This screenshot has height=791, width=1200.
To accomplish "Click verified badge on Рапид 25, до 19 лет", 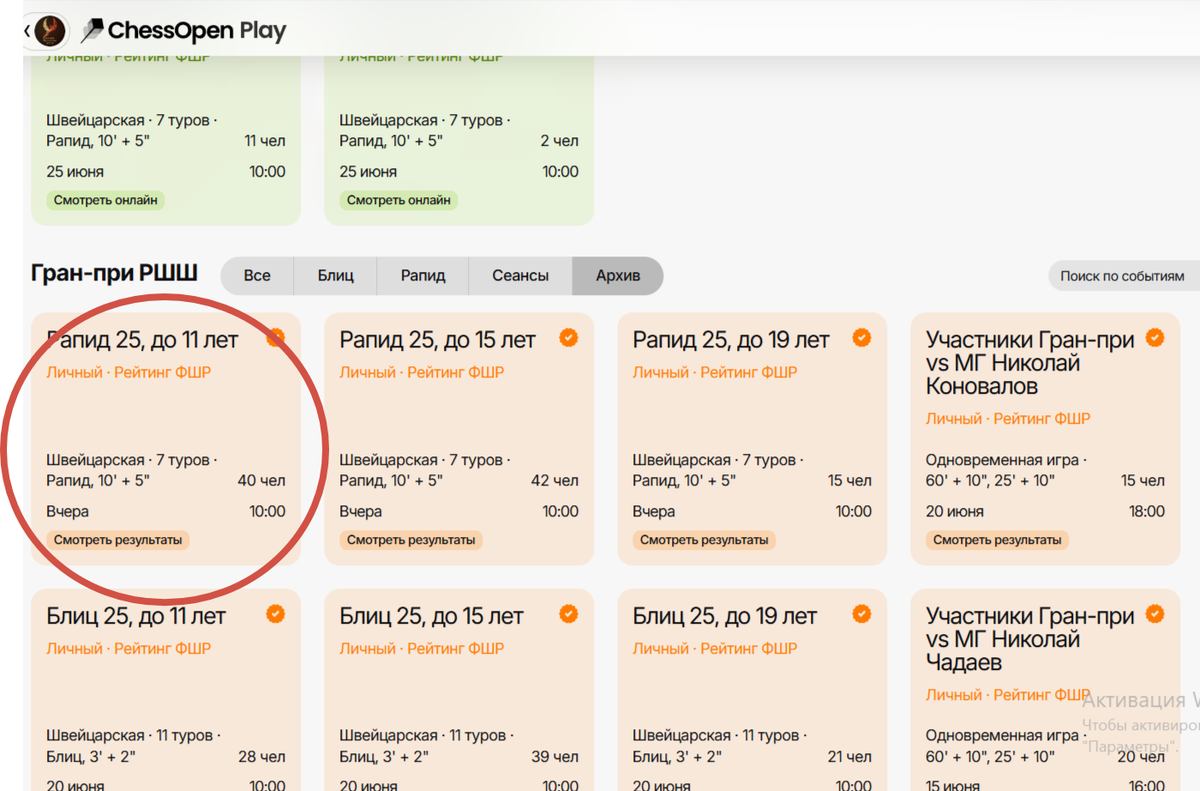I will click(x=861, y=338).
